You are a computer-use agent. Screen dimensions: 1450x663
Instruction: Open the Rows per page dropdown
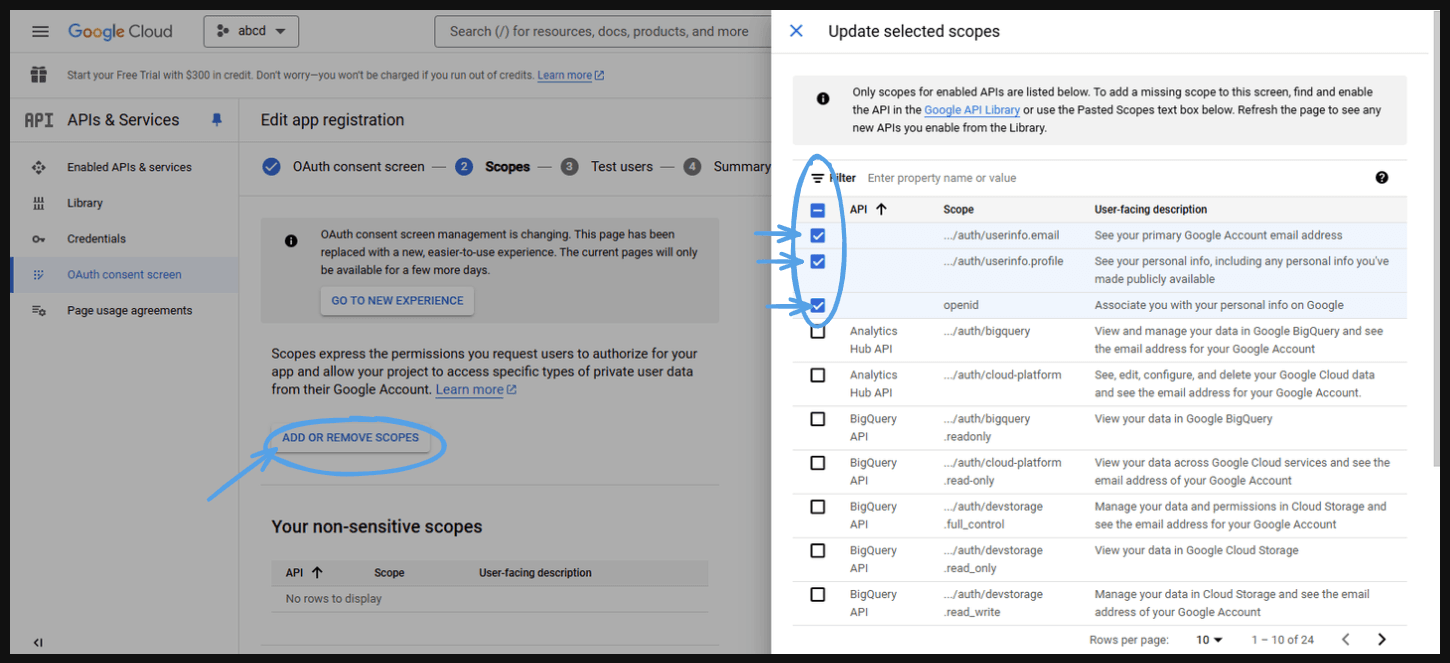1209,640
